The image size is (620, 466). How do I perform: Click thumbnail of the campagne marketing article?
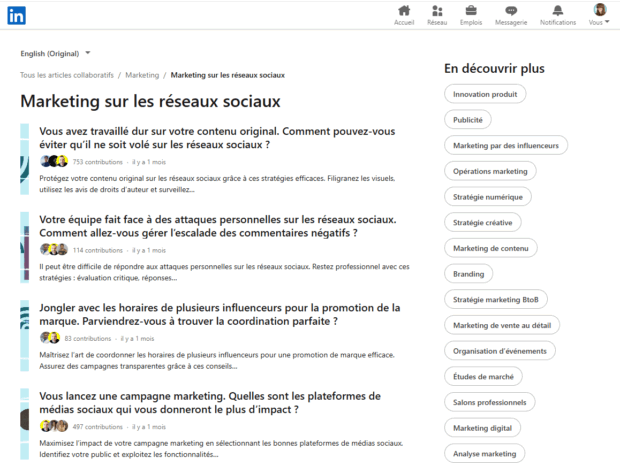point(25,424)
